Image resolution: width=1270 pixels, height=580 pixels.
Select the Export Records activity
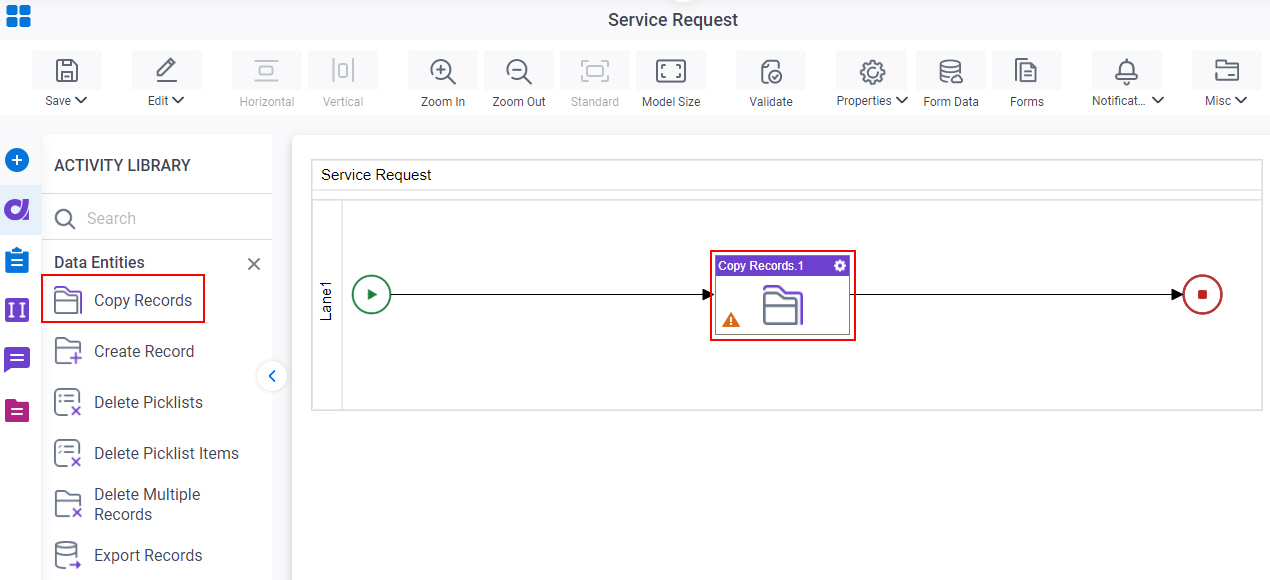click(x=128, y=555)
